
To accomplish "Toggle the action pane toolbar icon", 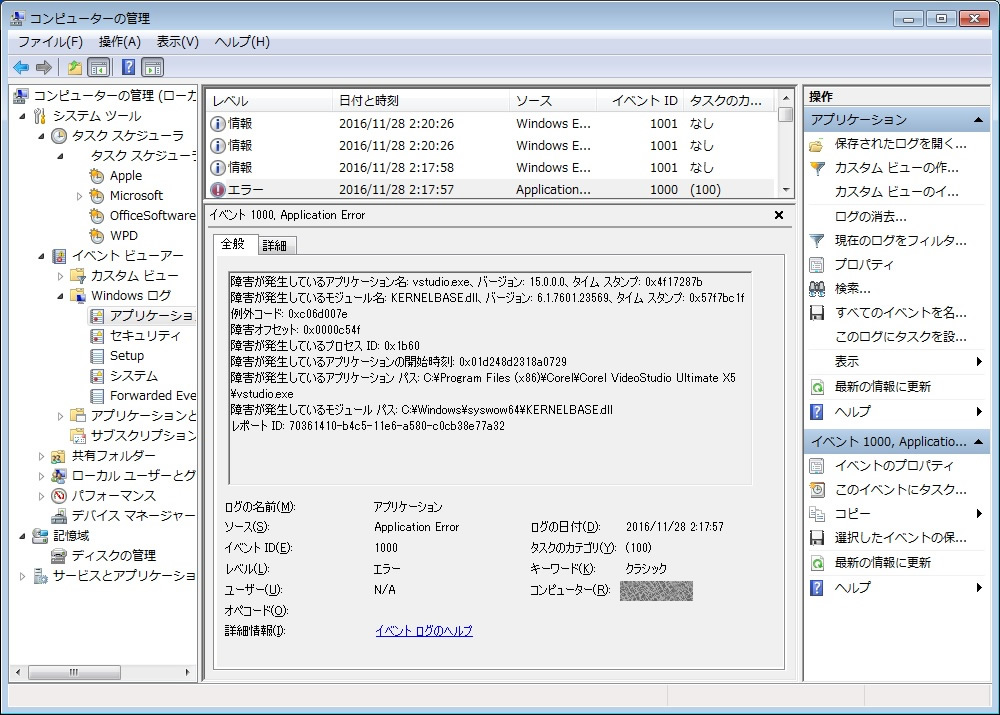I will [x=152, y=67].
